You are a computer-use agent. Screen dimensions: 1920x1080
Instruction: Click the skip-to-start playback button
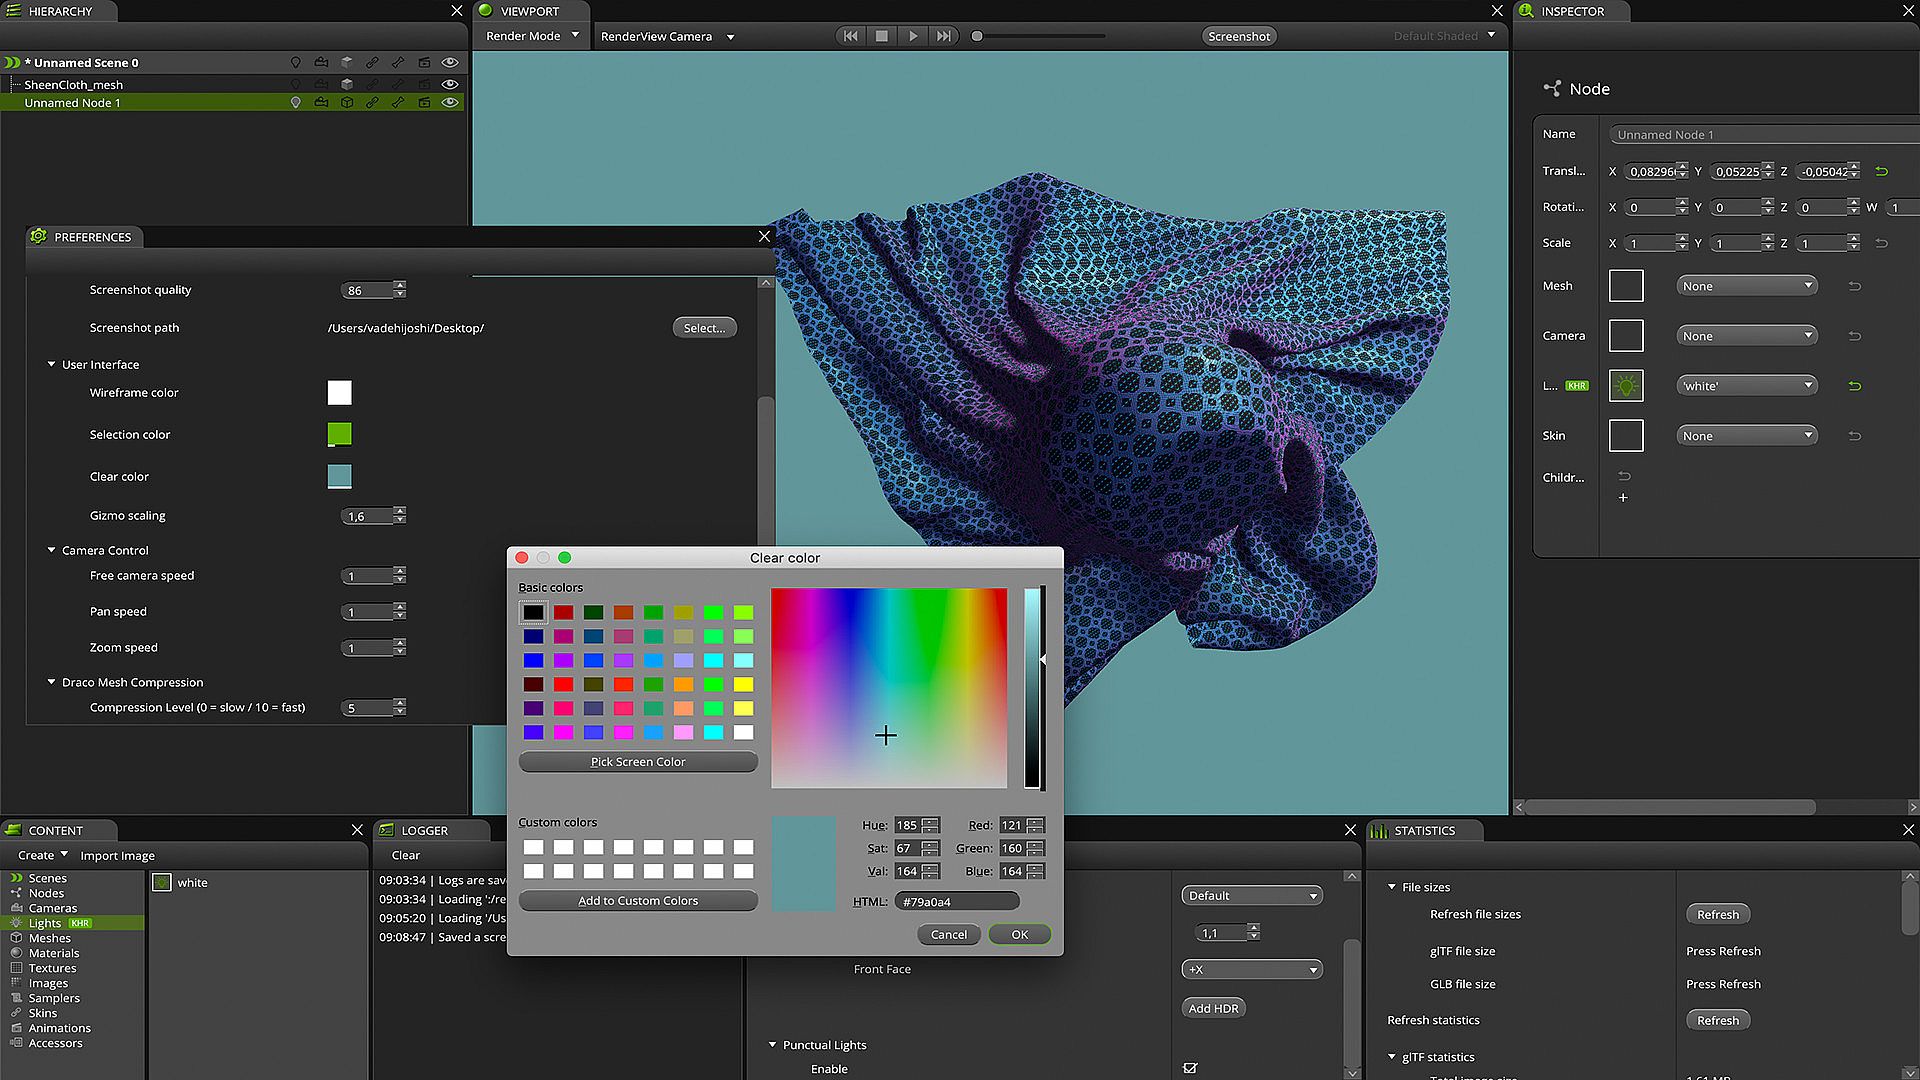[850, 36]
